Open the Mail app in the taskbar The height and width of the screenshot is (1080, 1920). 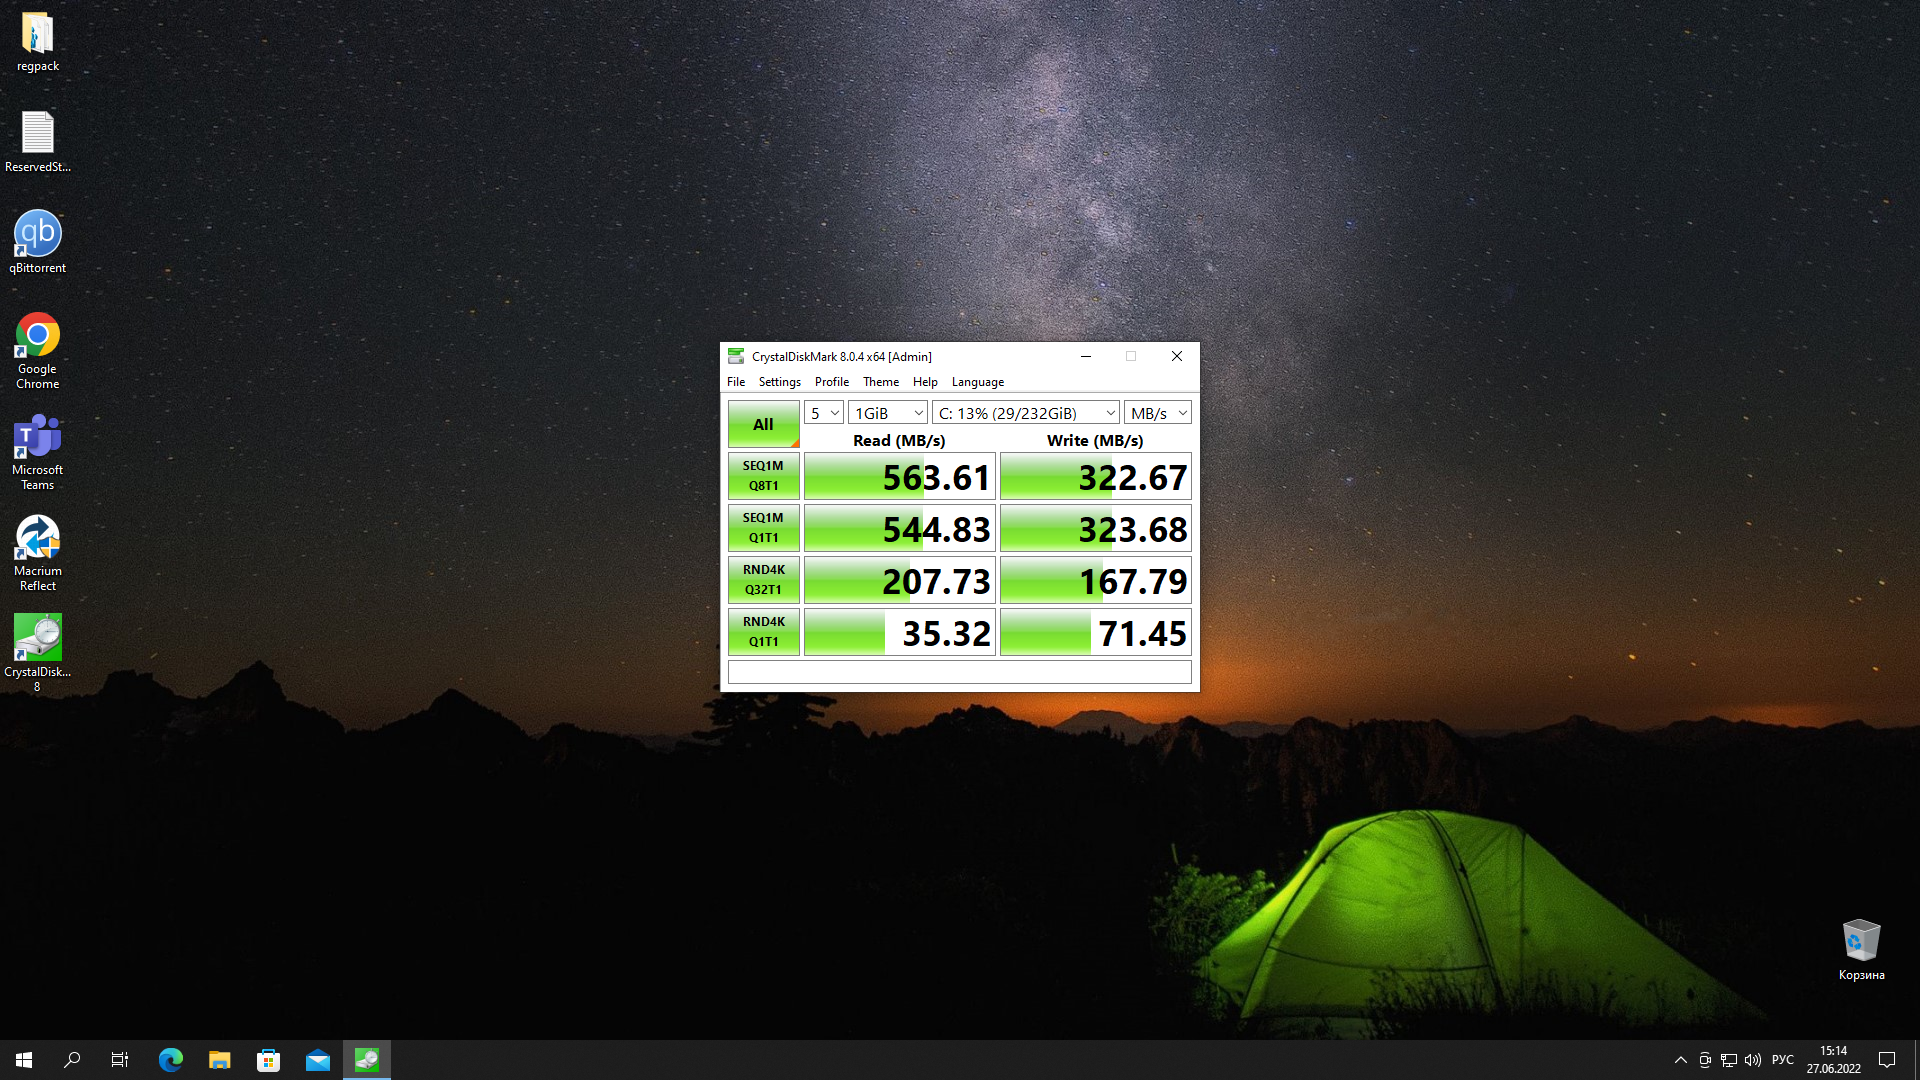(x=318, y=1060)
